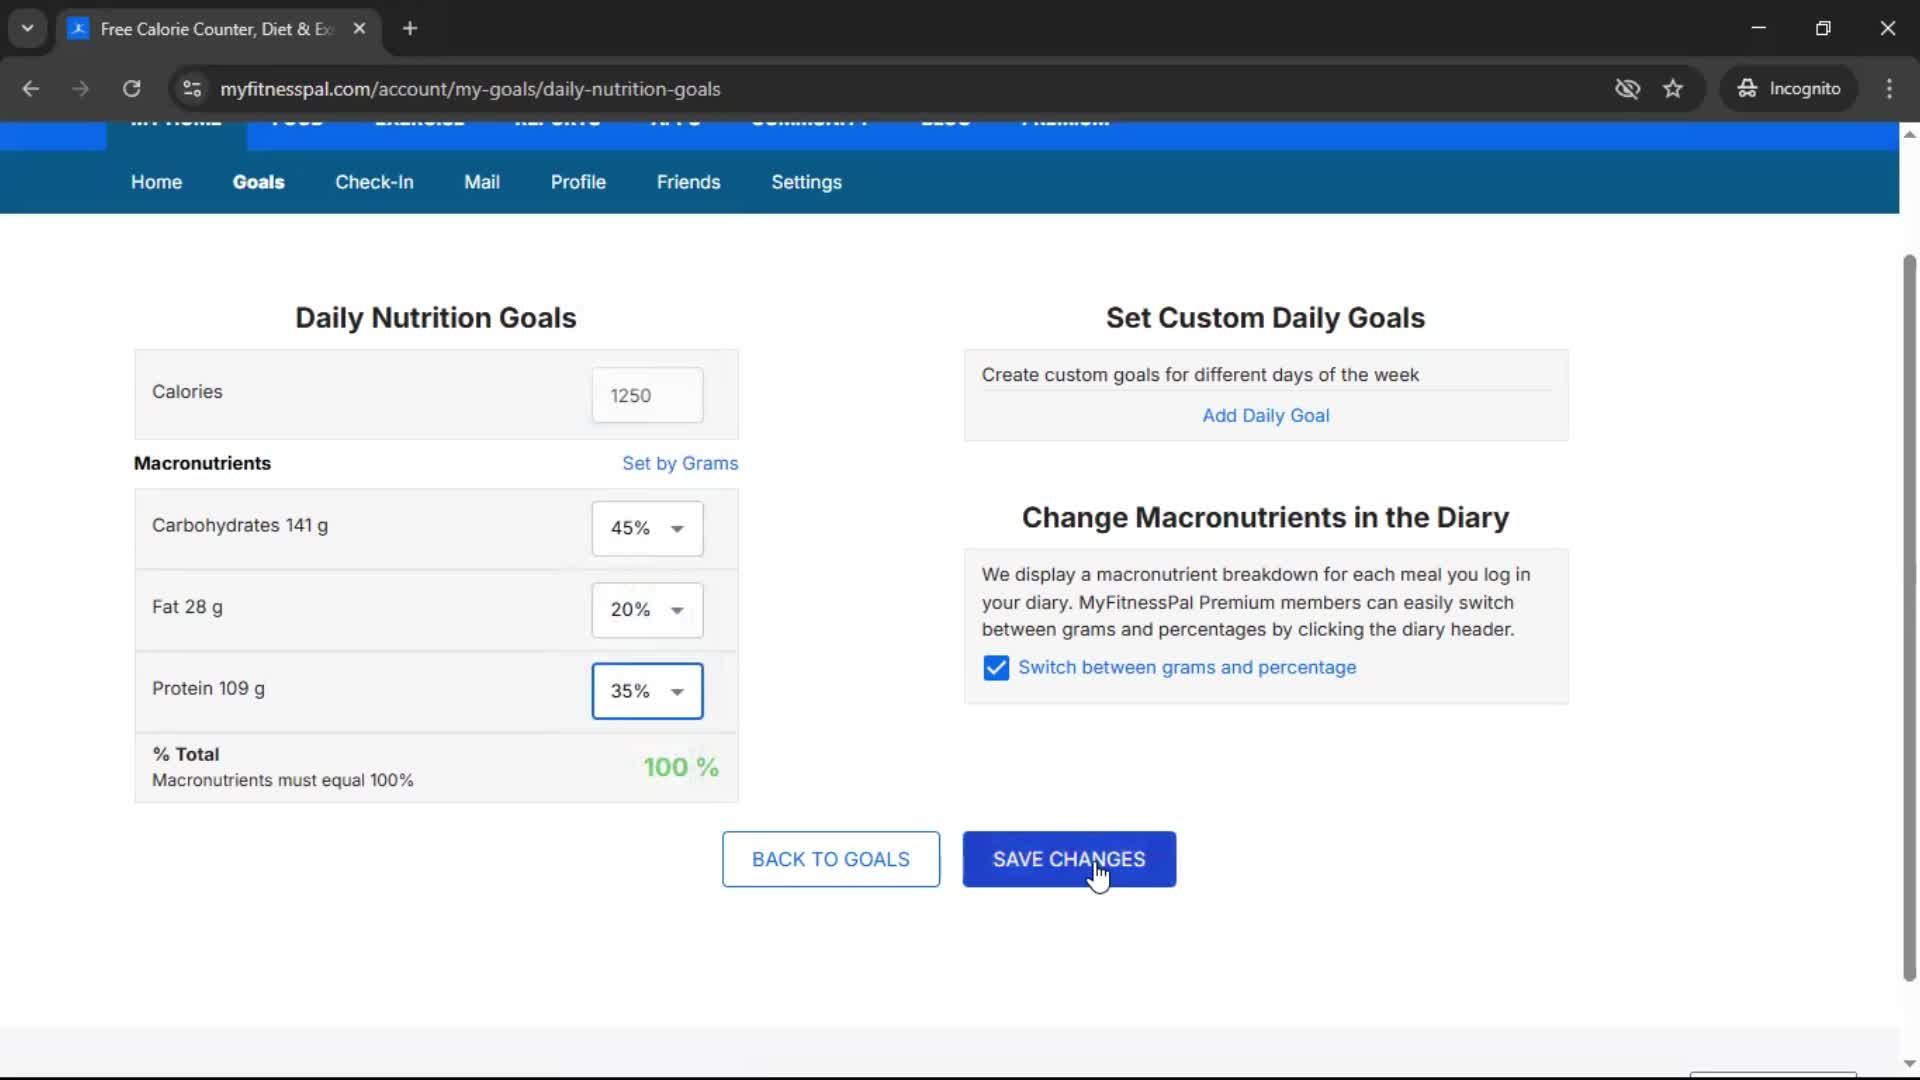The height and width of the screenshot is (1080, 1920).
Task: Reload the page
Action: tap(131, 89)
